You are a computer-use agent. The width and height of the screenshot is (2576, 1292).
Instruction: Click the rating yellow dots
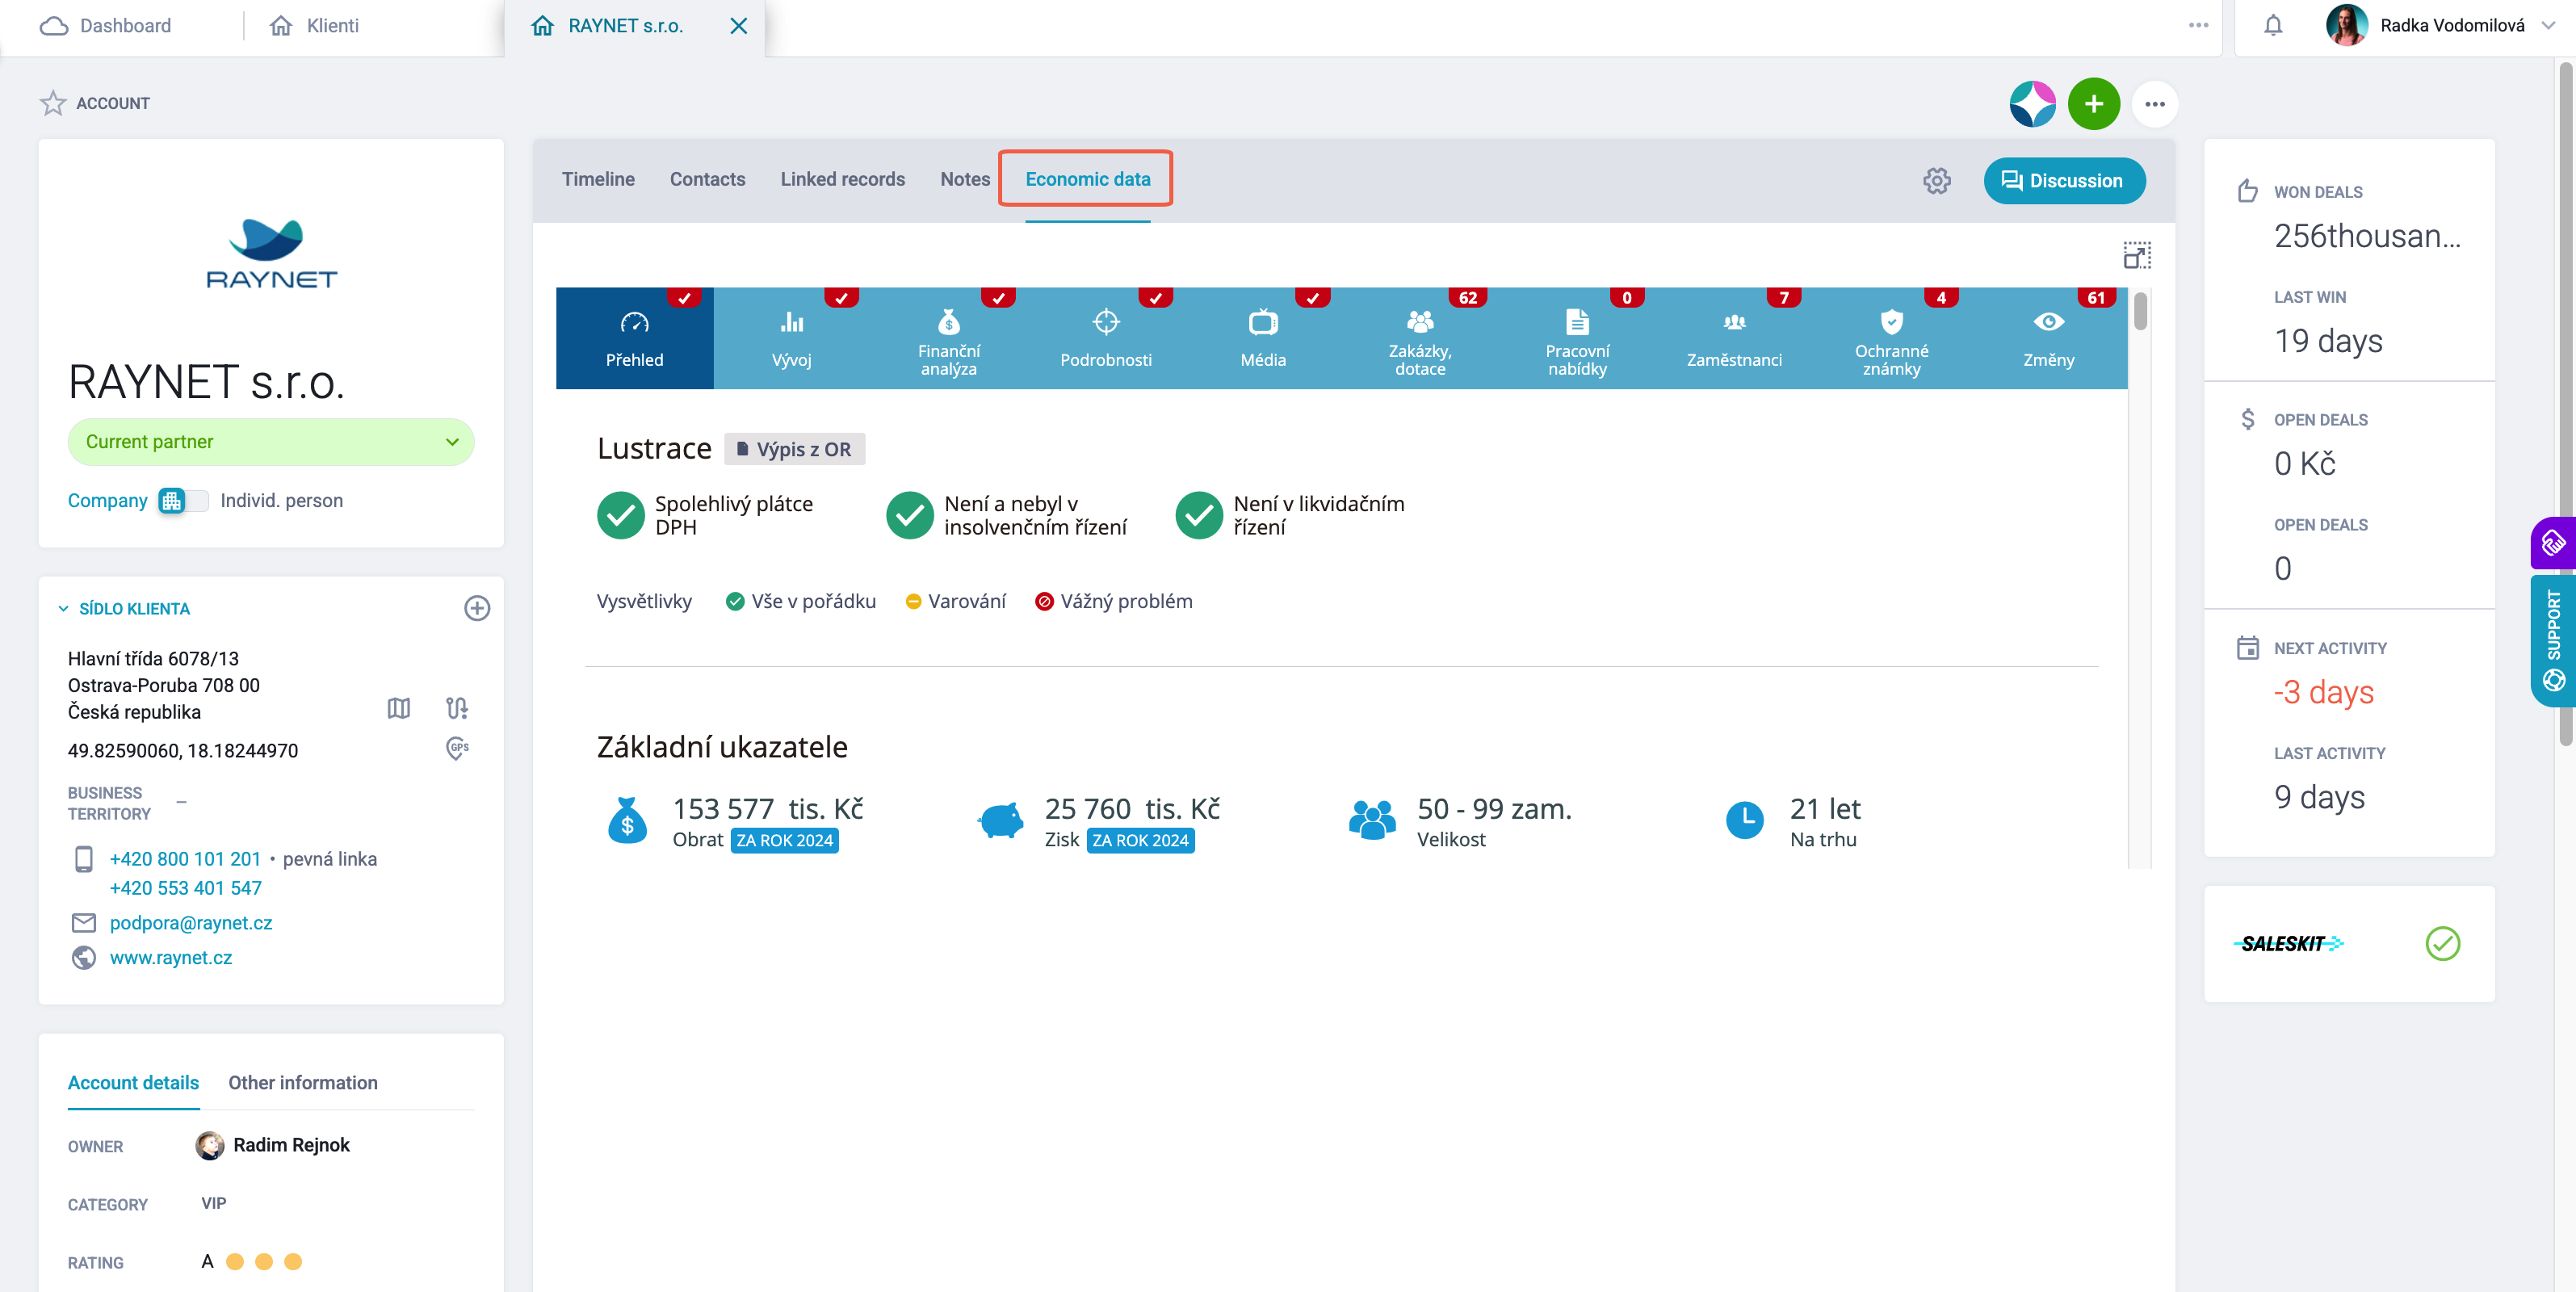[x=263, y=1262]
